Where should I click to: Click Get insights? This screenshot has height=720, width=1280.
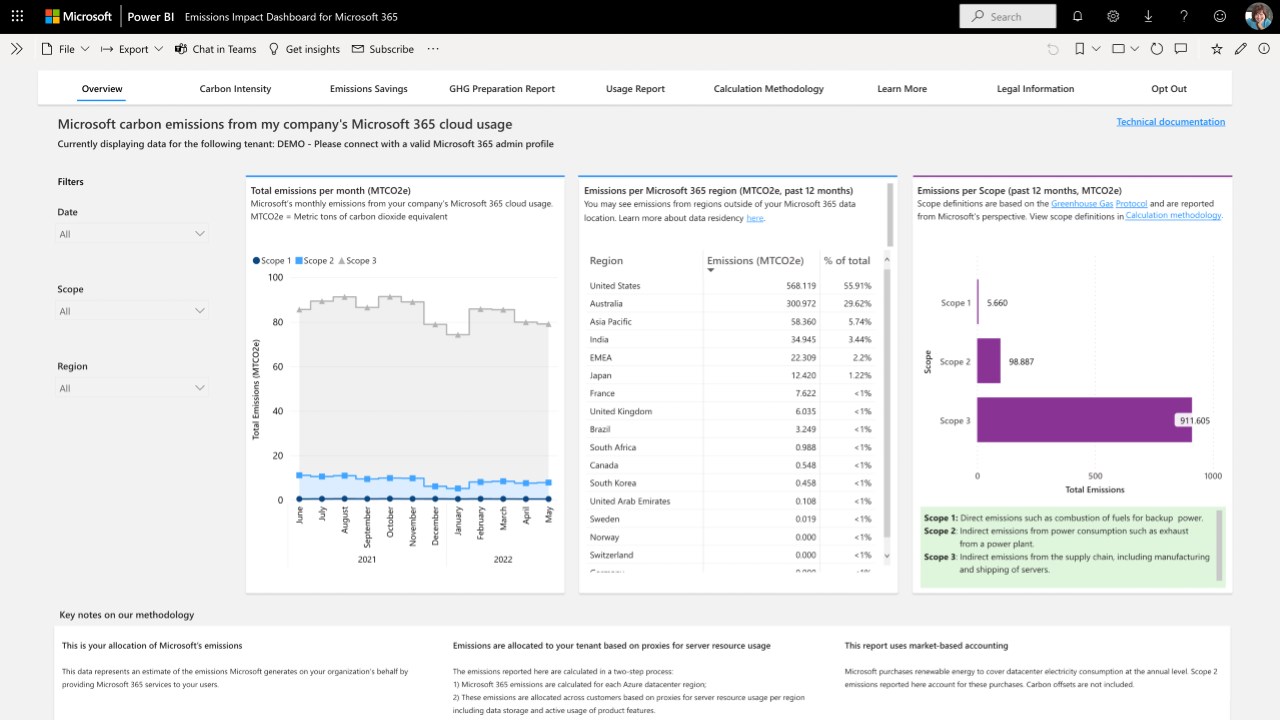304,49
